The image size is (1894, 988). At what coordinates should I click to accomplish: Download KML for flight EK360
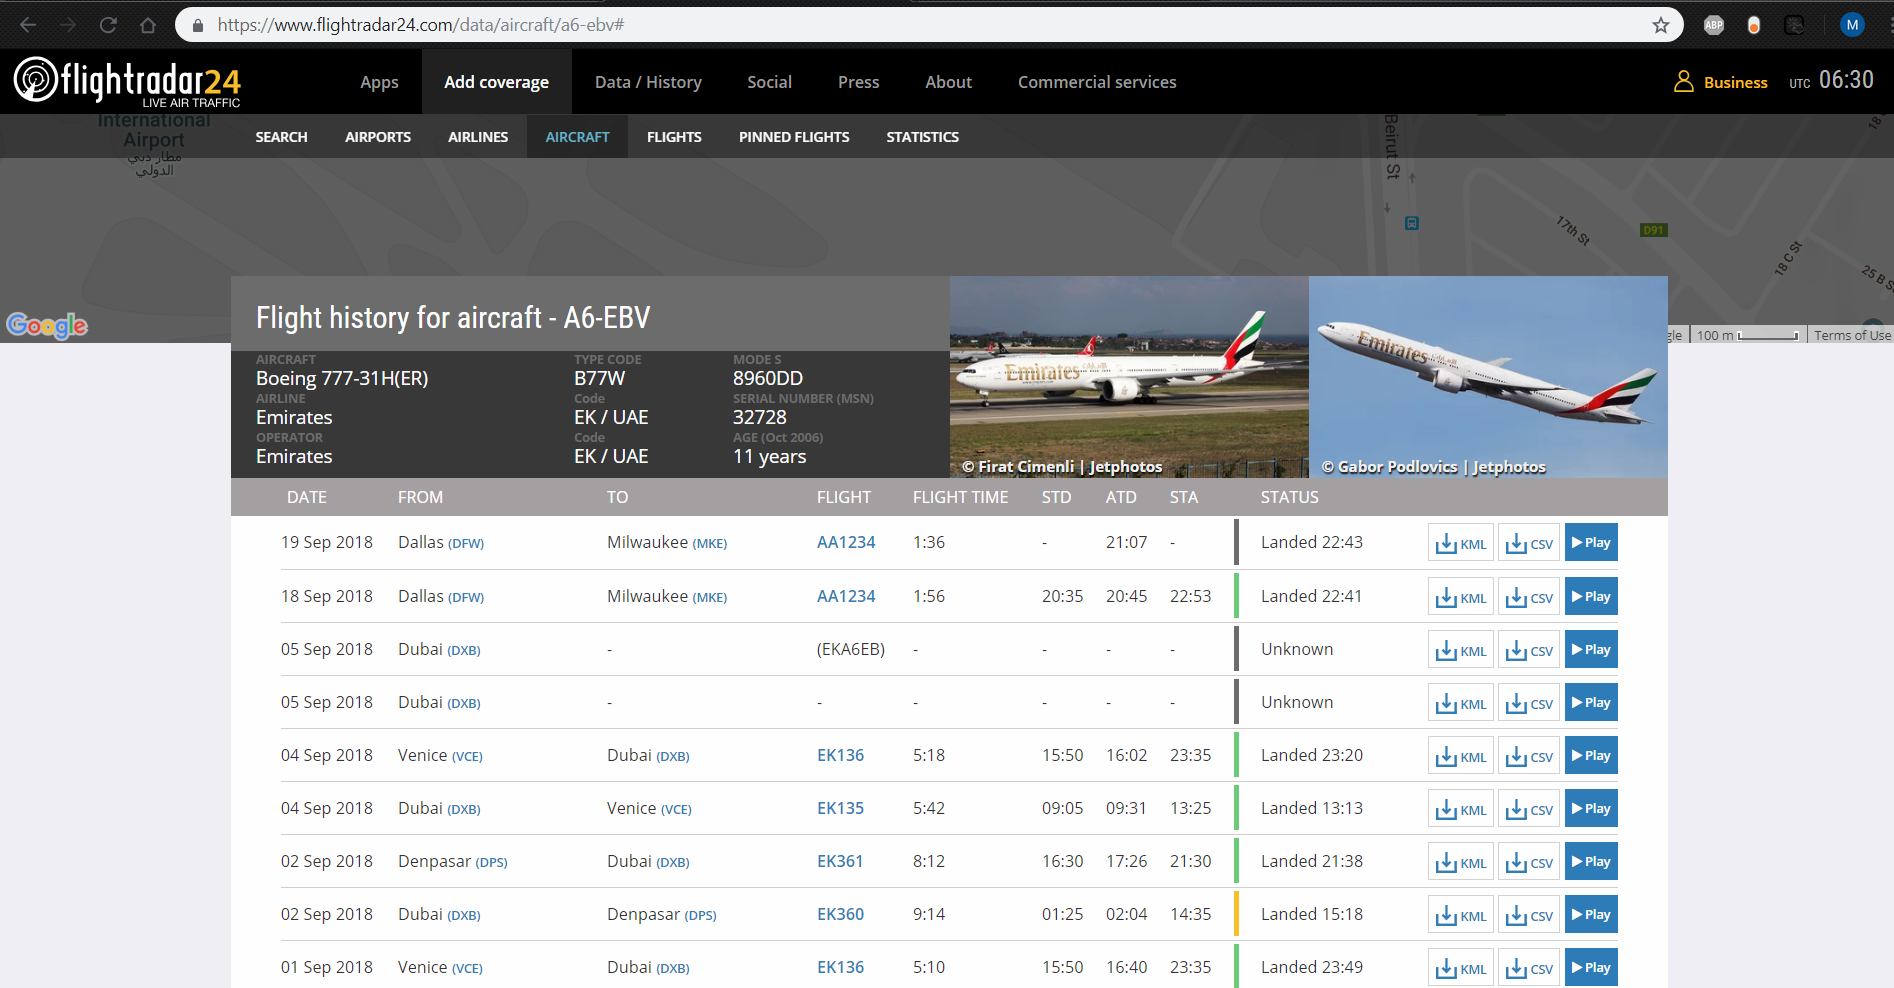tap(1461, 915)
